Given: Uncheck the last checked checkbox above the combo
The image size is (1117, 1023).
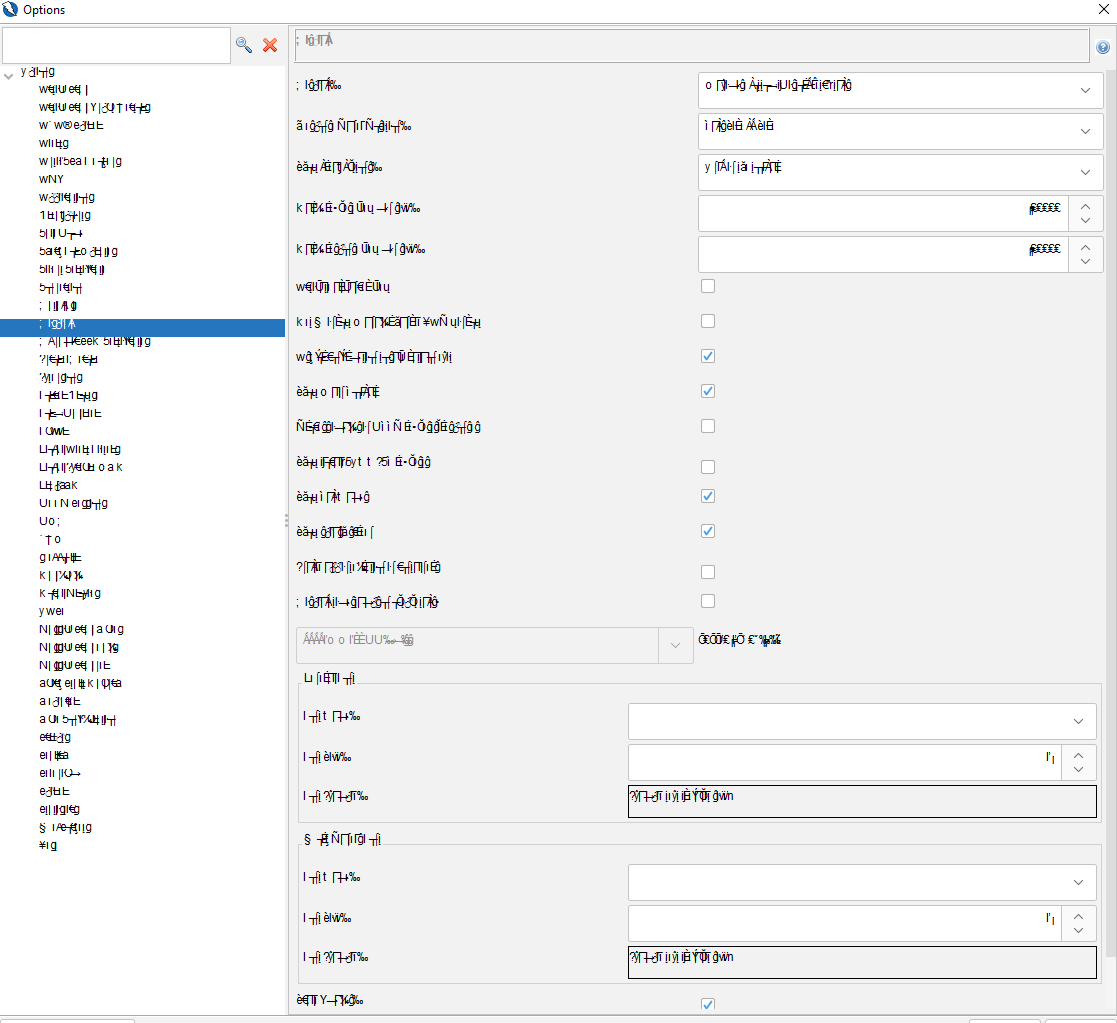Looking at the screenshot, I should [x=707, y=531].
